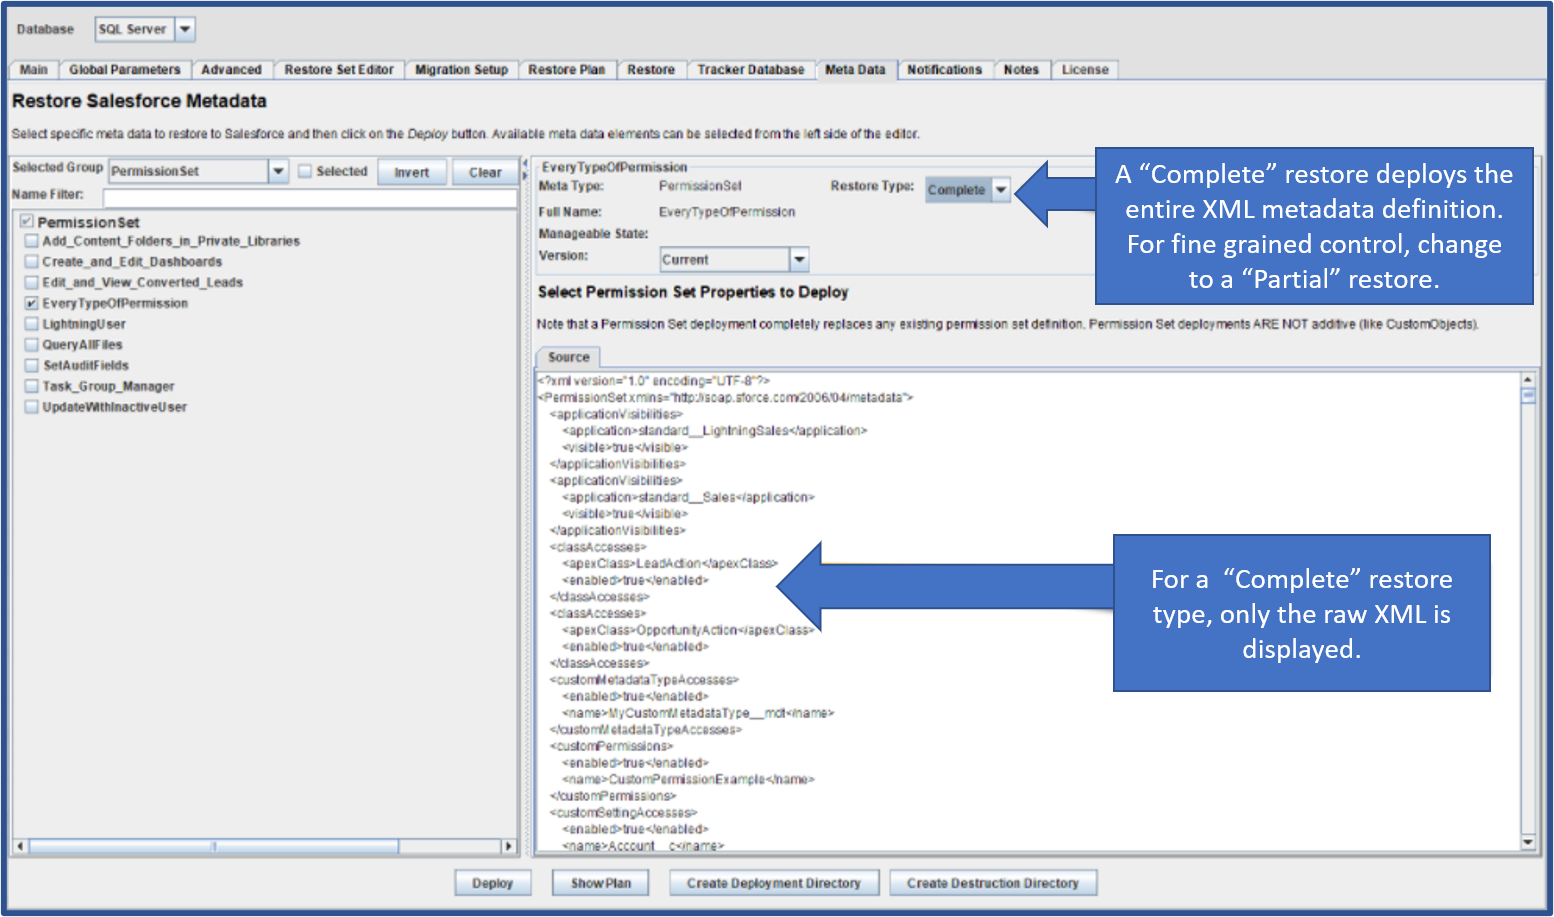The width and height of the screenshot is (1554, 917).
Task: Focus the Name Filter input field
Action: click(310, 197)
